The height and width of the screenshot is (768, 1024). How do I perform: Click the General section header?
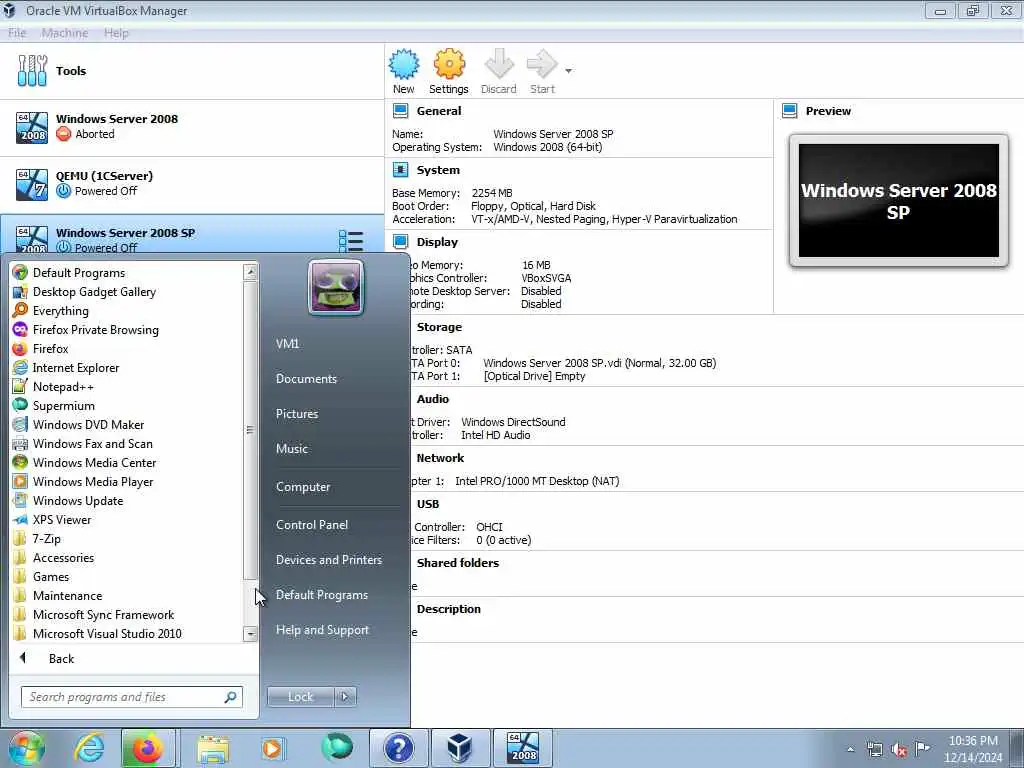tap(438, 111)
